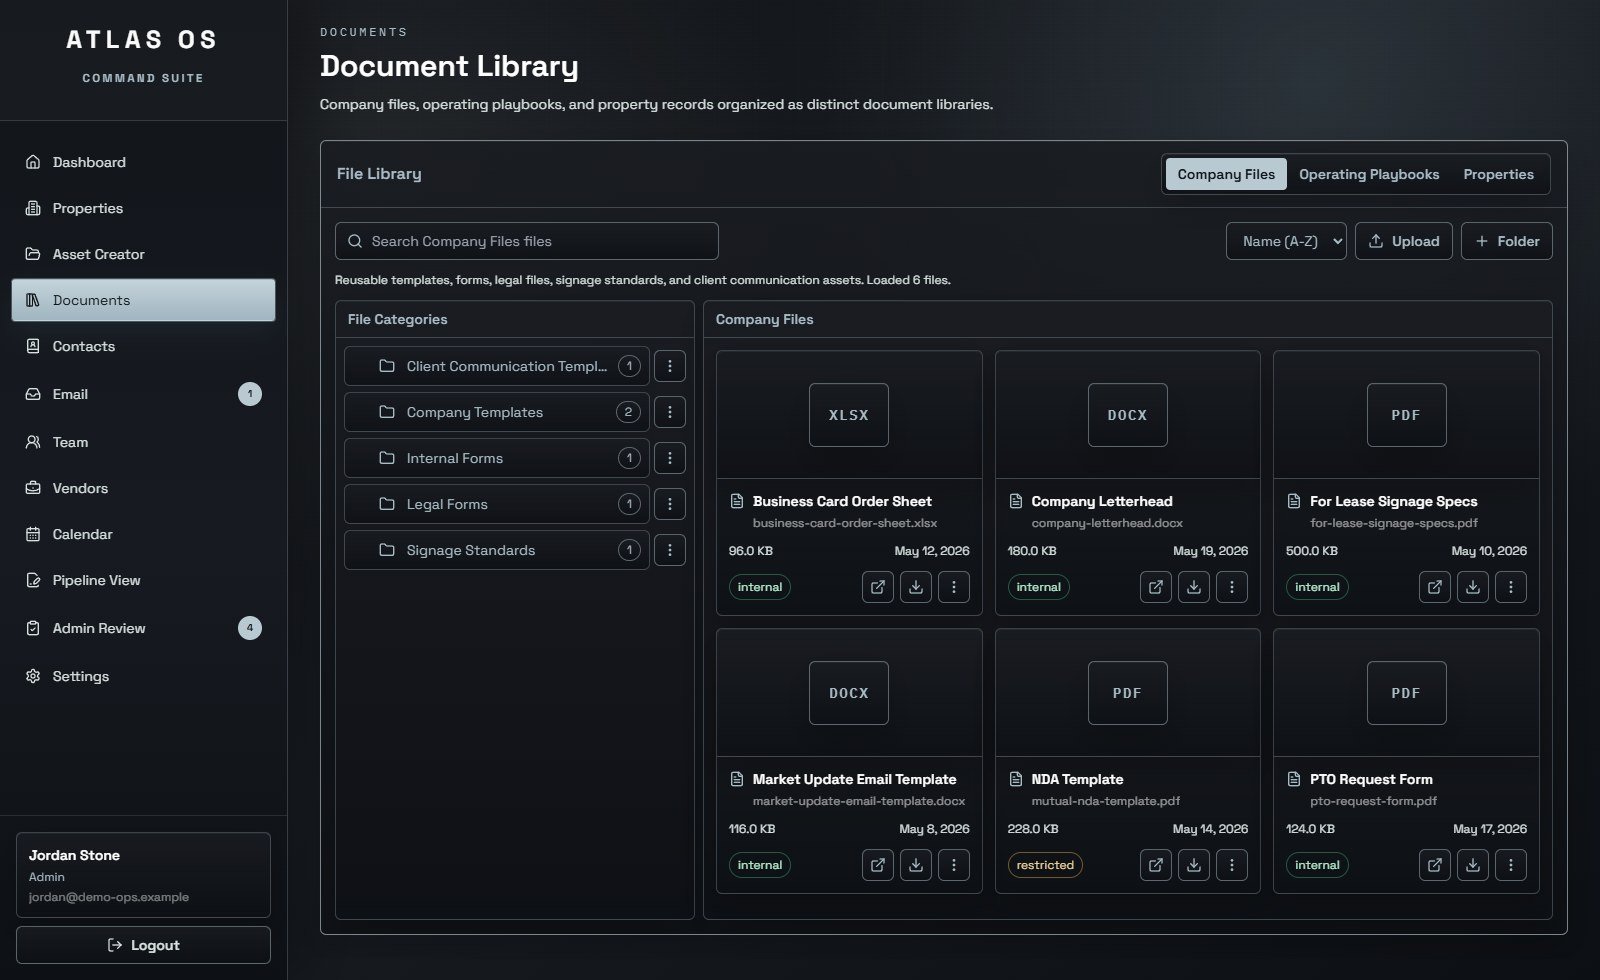The image size is (1600, 980).
Task: Open Business Card Order Sheet in new tab
Action: 877,587
